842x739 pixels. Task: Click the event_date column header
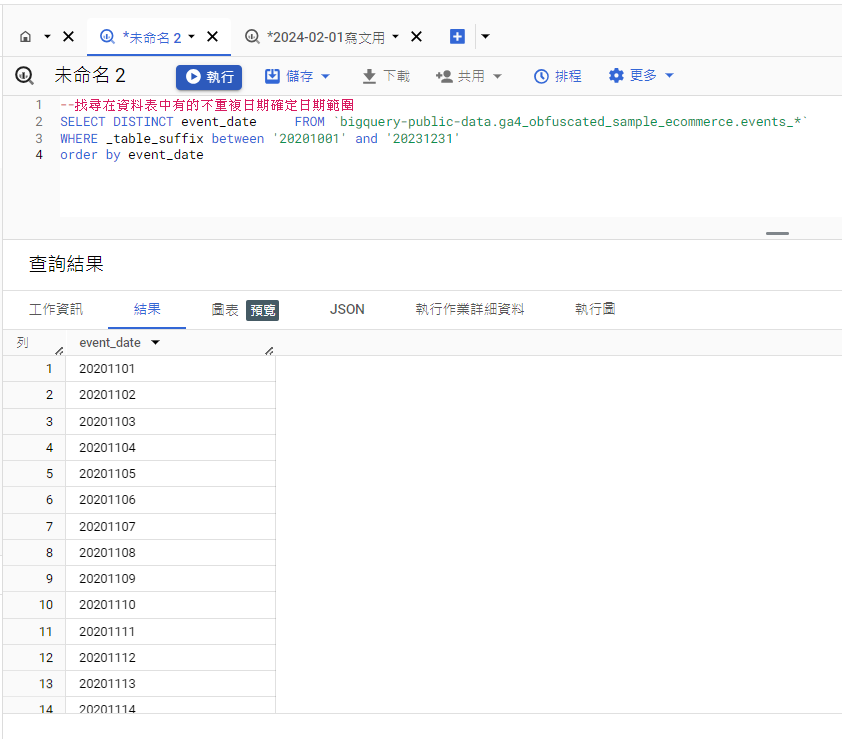pos(110,343)
